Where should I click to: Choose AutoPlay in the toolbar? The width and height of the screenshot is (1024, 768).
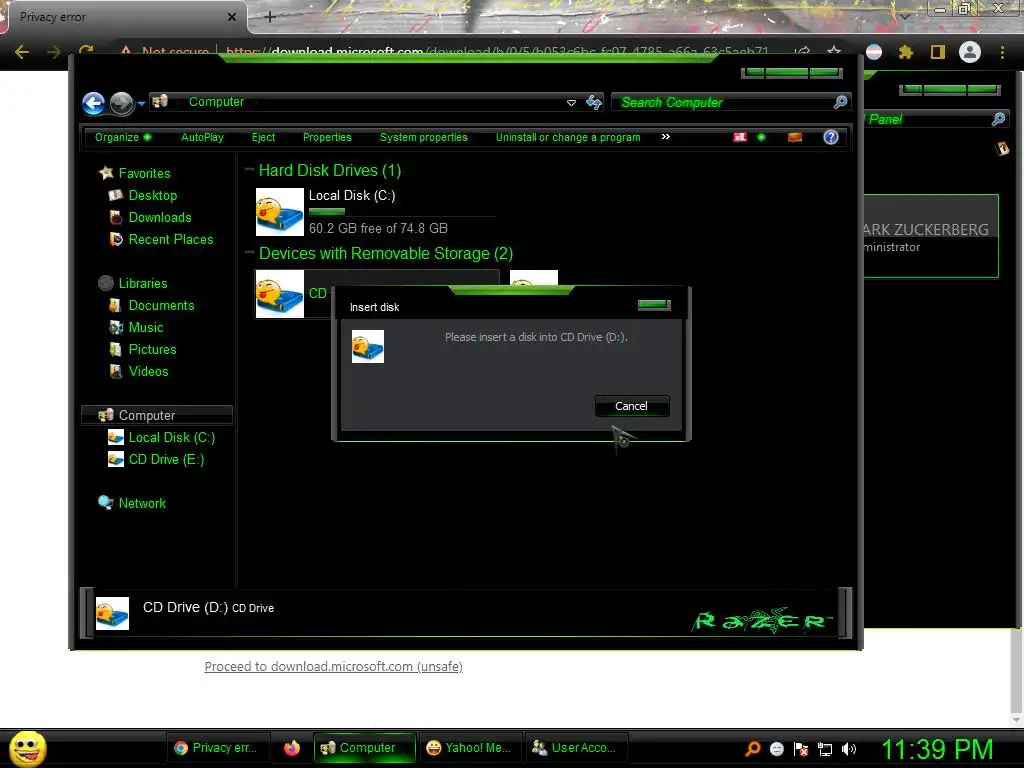coord(202,137)
